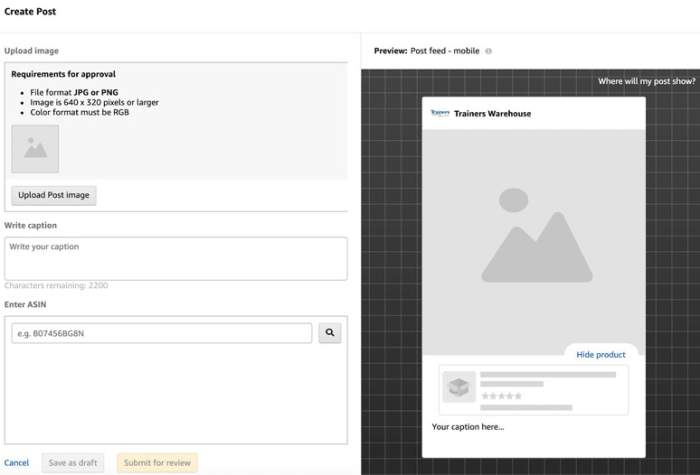Click the product box icon in preview card

(460, 388)
